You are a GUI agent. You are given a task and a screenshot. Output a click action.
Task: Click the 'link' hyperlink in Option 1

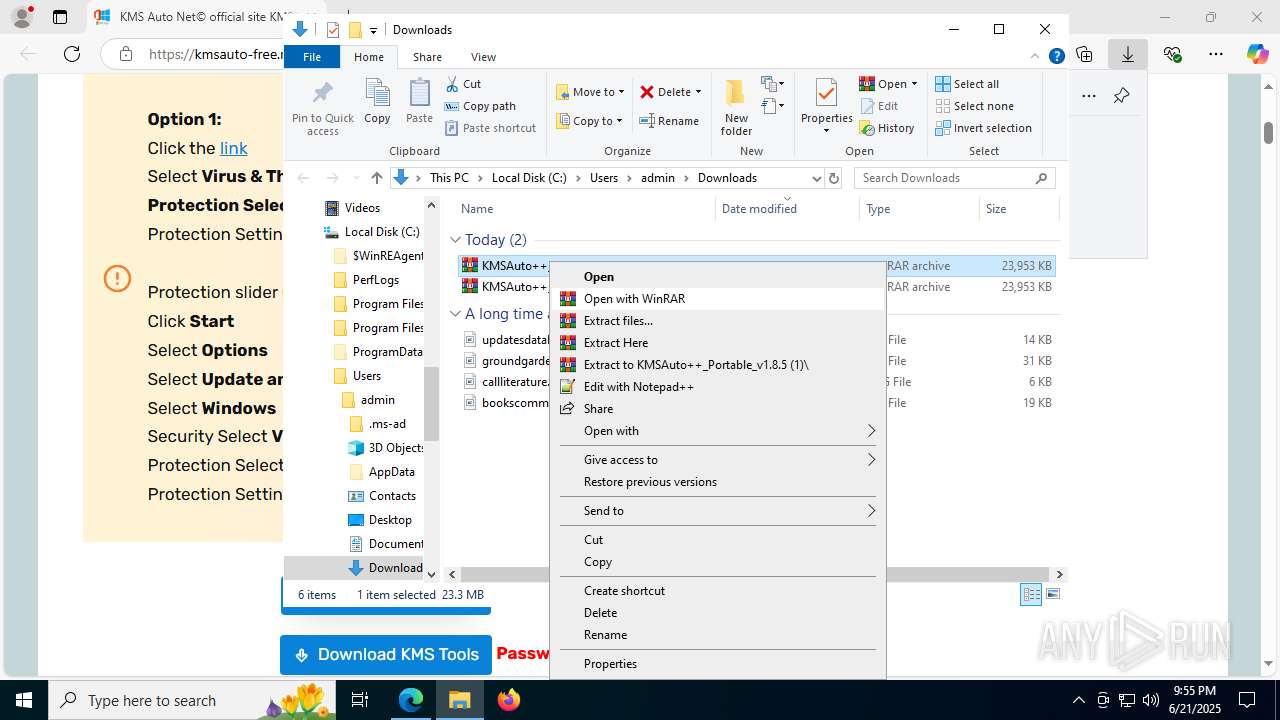point(234,148)
